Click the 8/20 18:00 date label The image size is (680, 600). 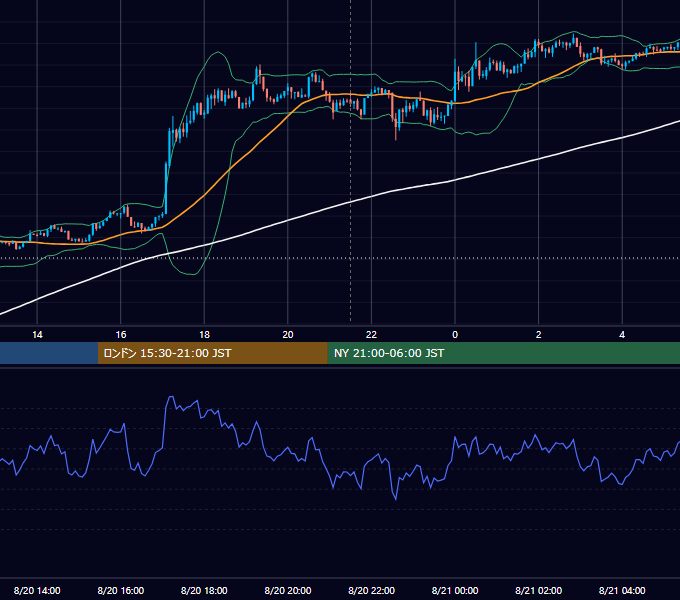[x=204, y=590]
